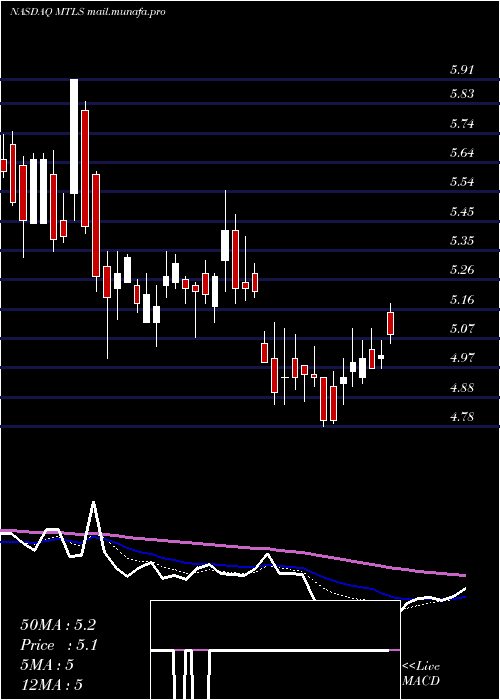Click the tallest white candlestick reaching 5.91
The width and height of the screenshot is (500, 700).
pyautogui.click(x=74, y=136)
